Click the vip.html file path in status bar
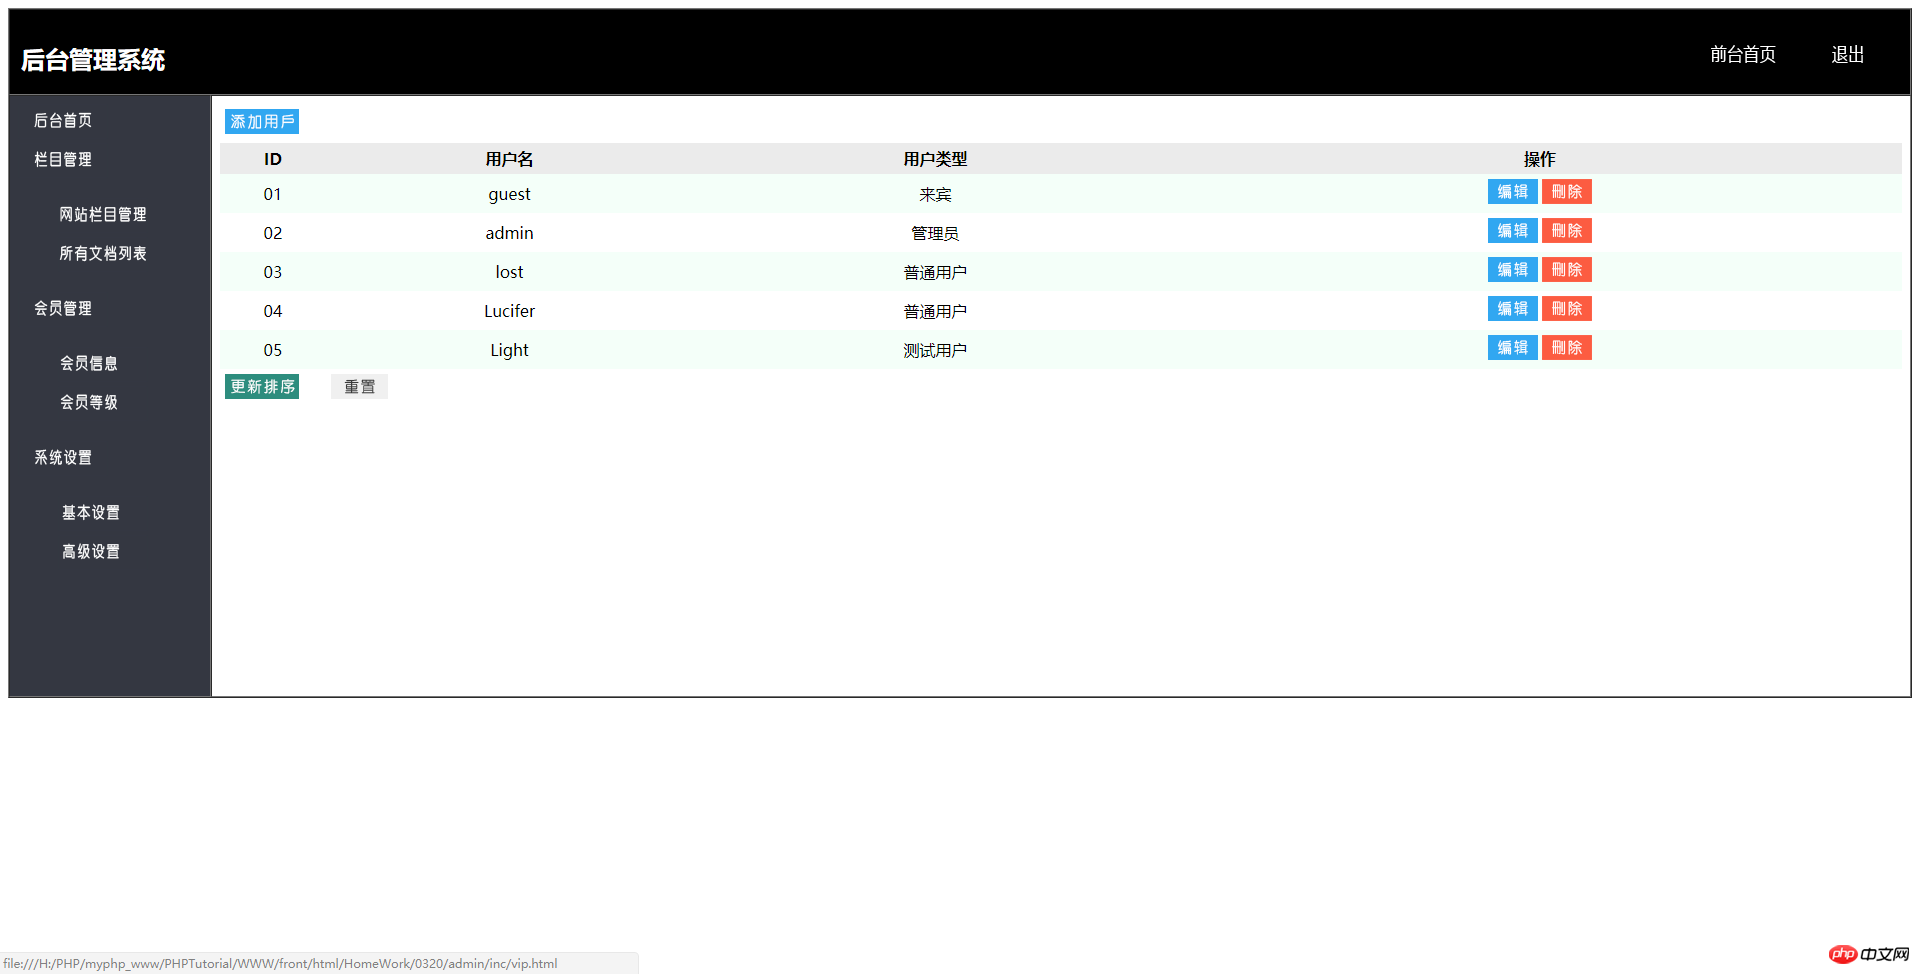Viewport: 1920px width, 974px height. tap(280, 964)
